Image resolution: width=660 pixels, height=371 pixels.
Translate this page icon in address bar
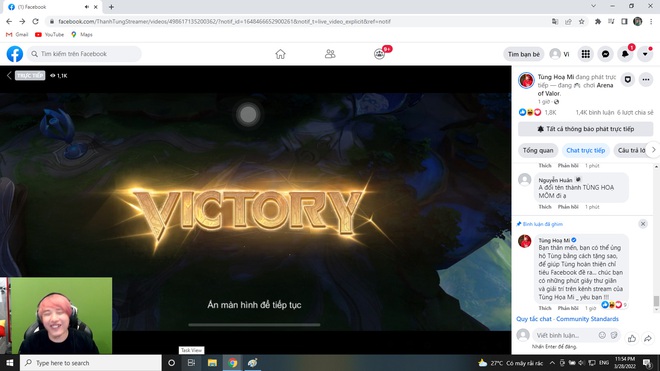[x=555, y=21]
